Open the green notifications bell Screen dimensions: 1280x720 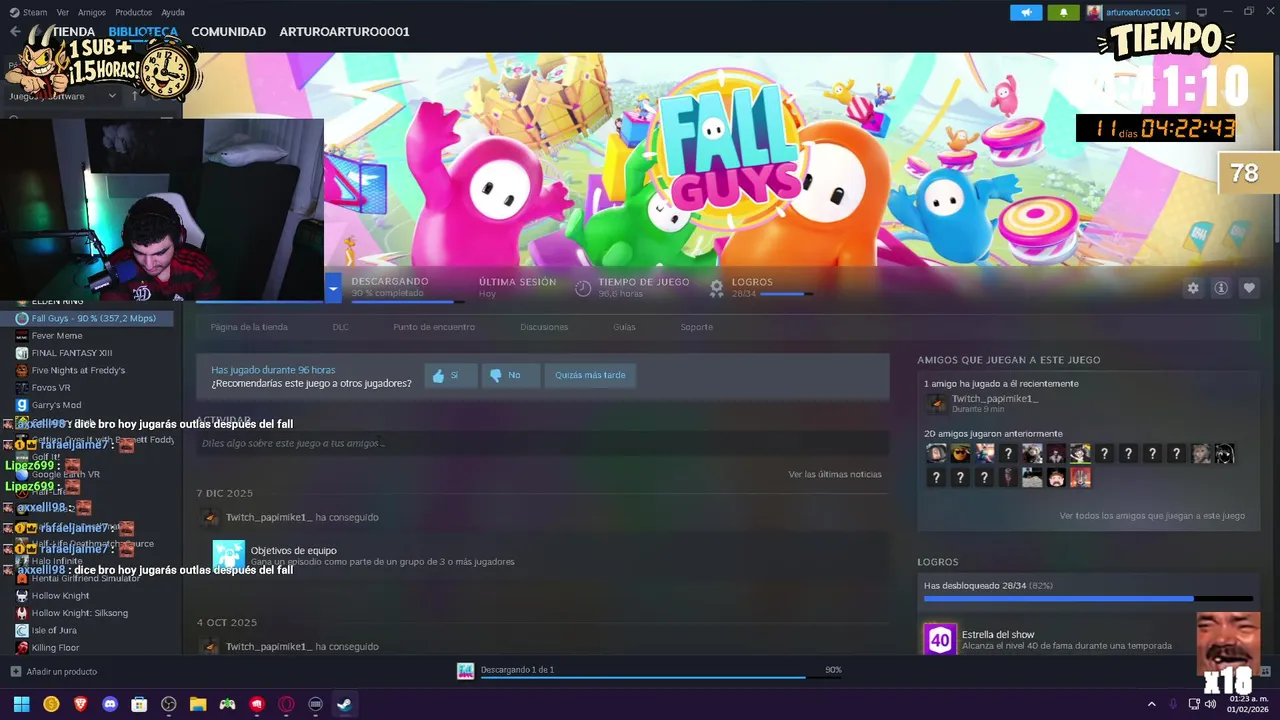tap(1063, 12)
